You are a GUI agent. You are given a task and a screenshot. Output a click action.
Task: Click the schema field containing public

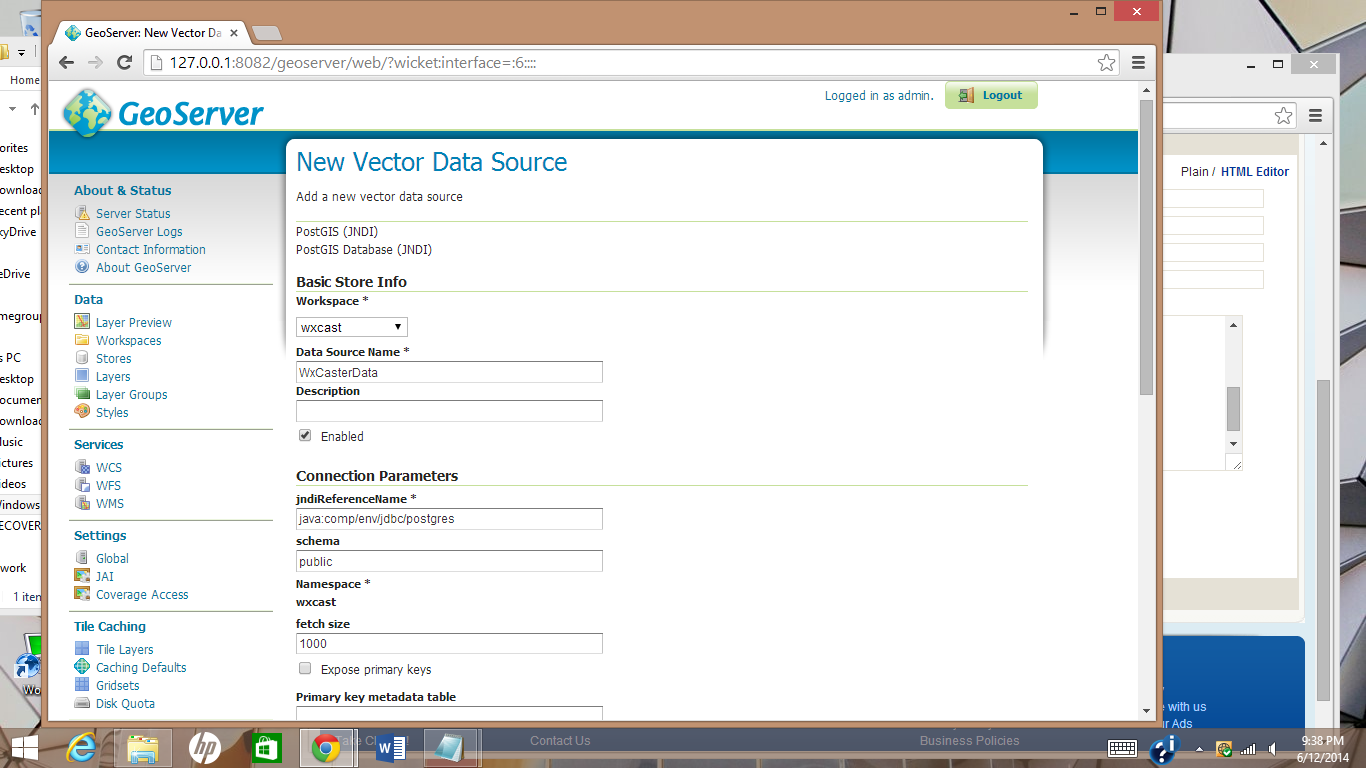[449, 561]
